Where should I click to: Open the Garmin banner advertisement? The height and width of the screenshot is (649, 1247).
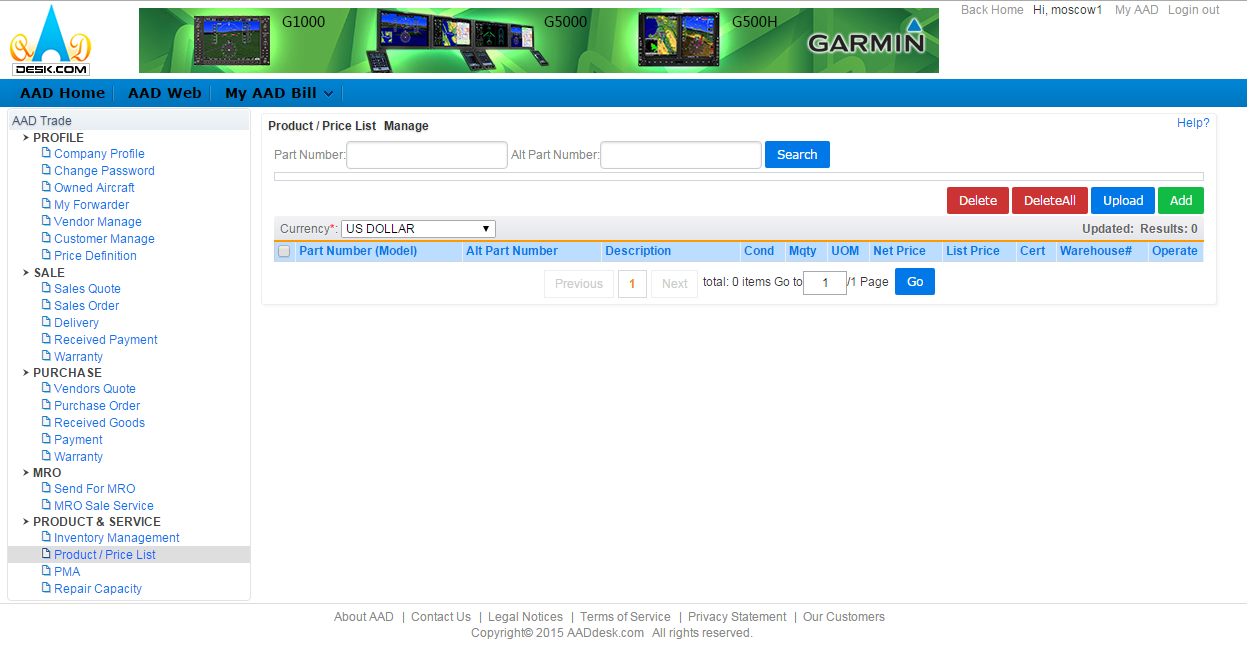[x=539, y=40]
